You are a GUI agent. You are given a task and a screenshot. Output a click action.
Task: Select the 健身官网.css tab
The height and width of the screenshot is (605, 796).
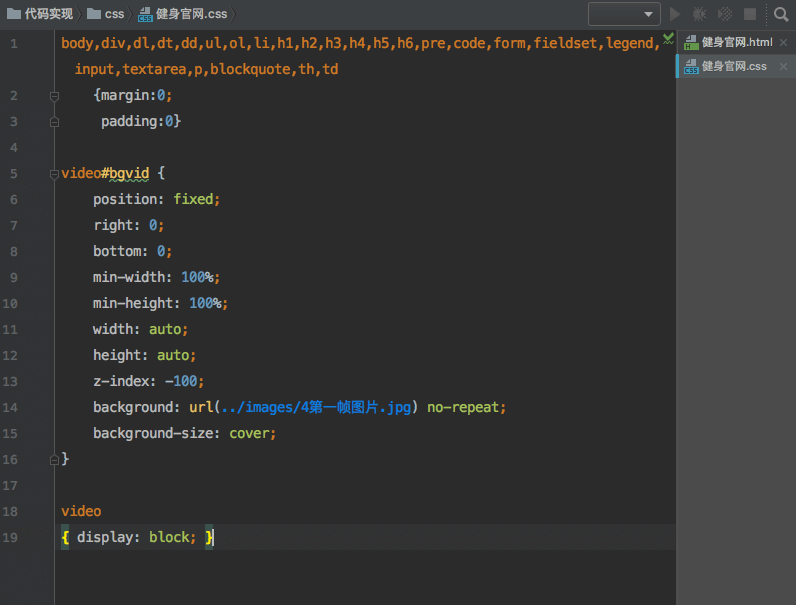[x=733, y=66]
